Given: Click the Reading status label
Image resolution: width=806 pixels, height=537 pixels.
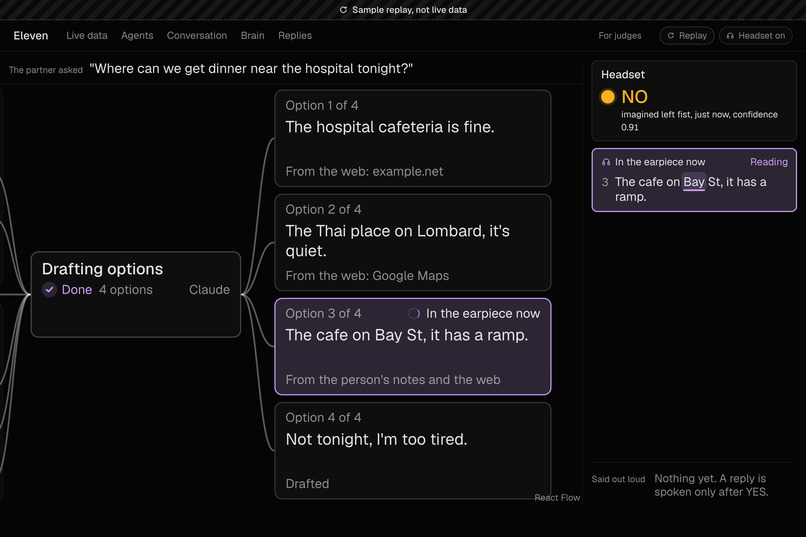Looking at the screenshot, I should pos(768,162).
